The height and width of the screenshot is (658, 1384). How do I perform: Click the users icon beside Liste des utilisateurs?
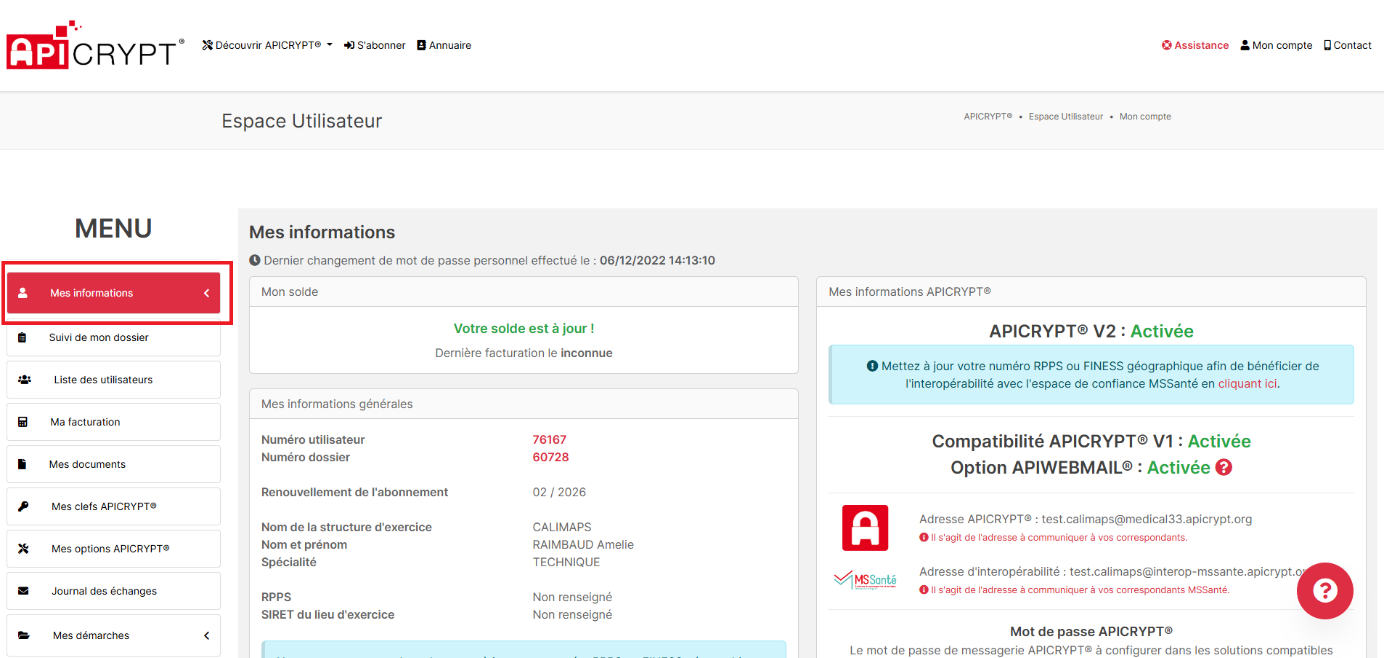tap(23, 380)
